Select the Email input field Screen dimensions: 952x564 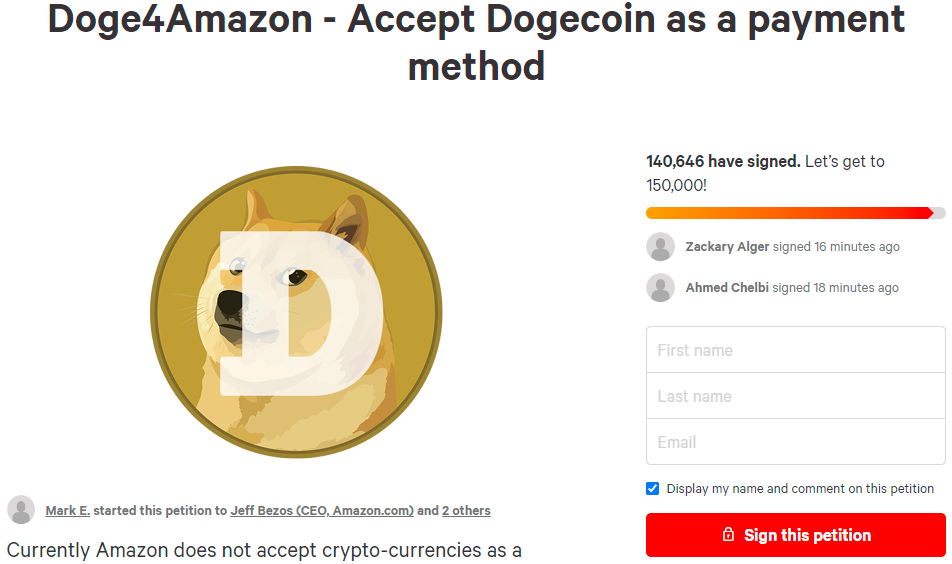(x=795, y=442)
